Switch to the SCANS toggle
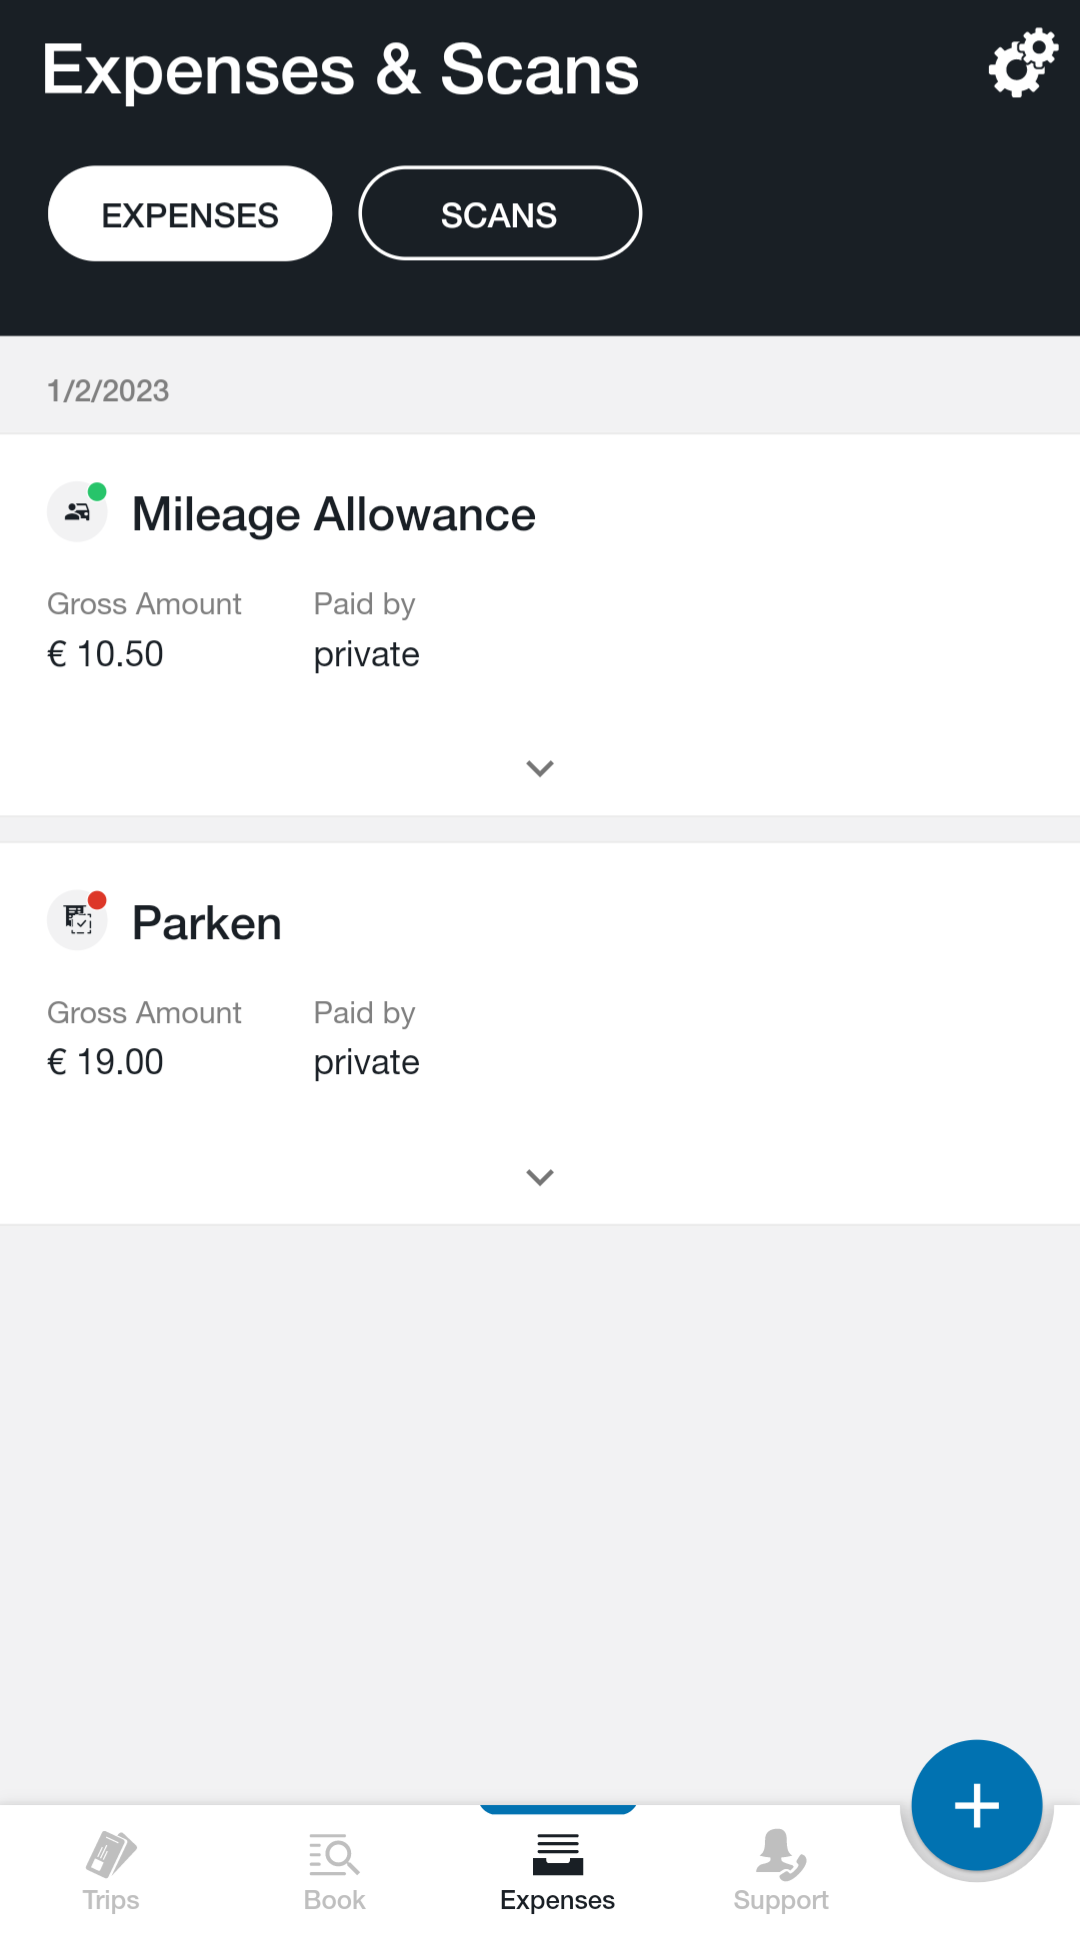The width and height of the screenshot is (1080, 1934). (500, 214)
